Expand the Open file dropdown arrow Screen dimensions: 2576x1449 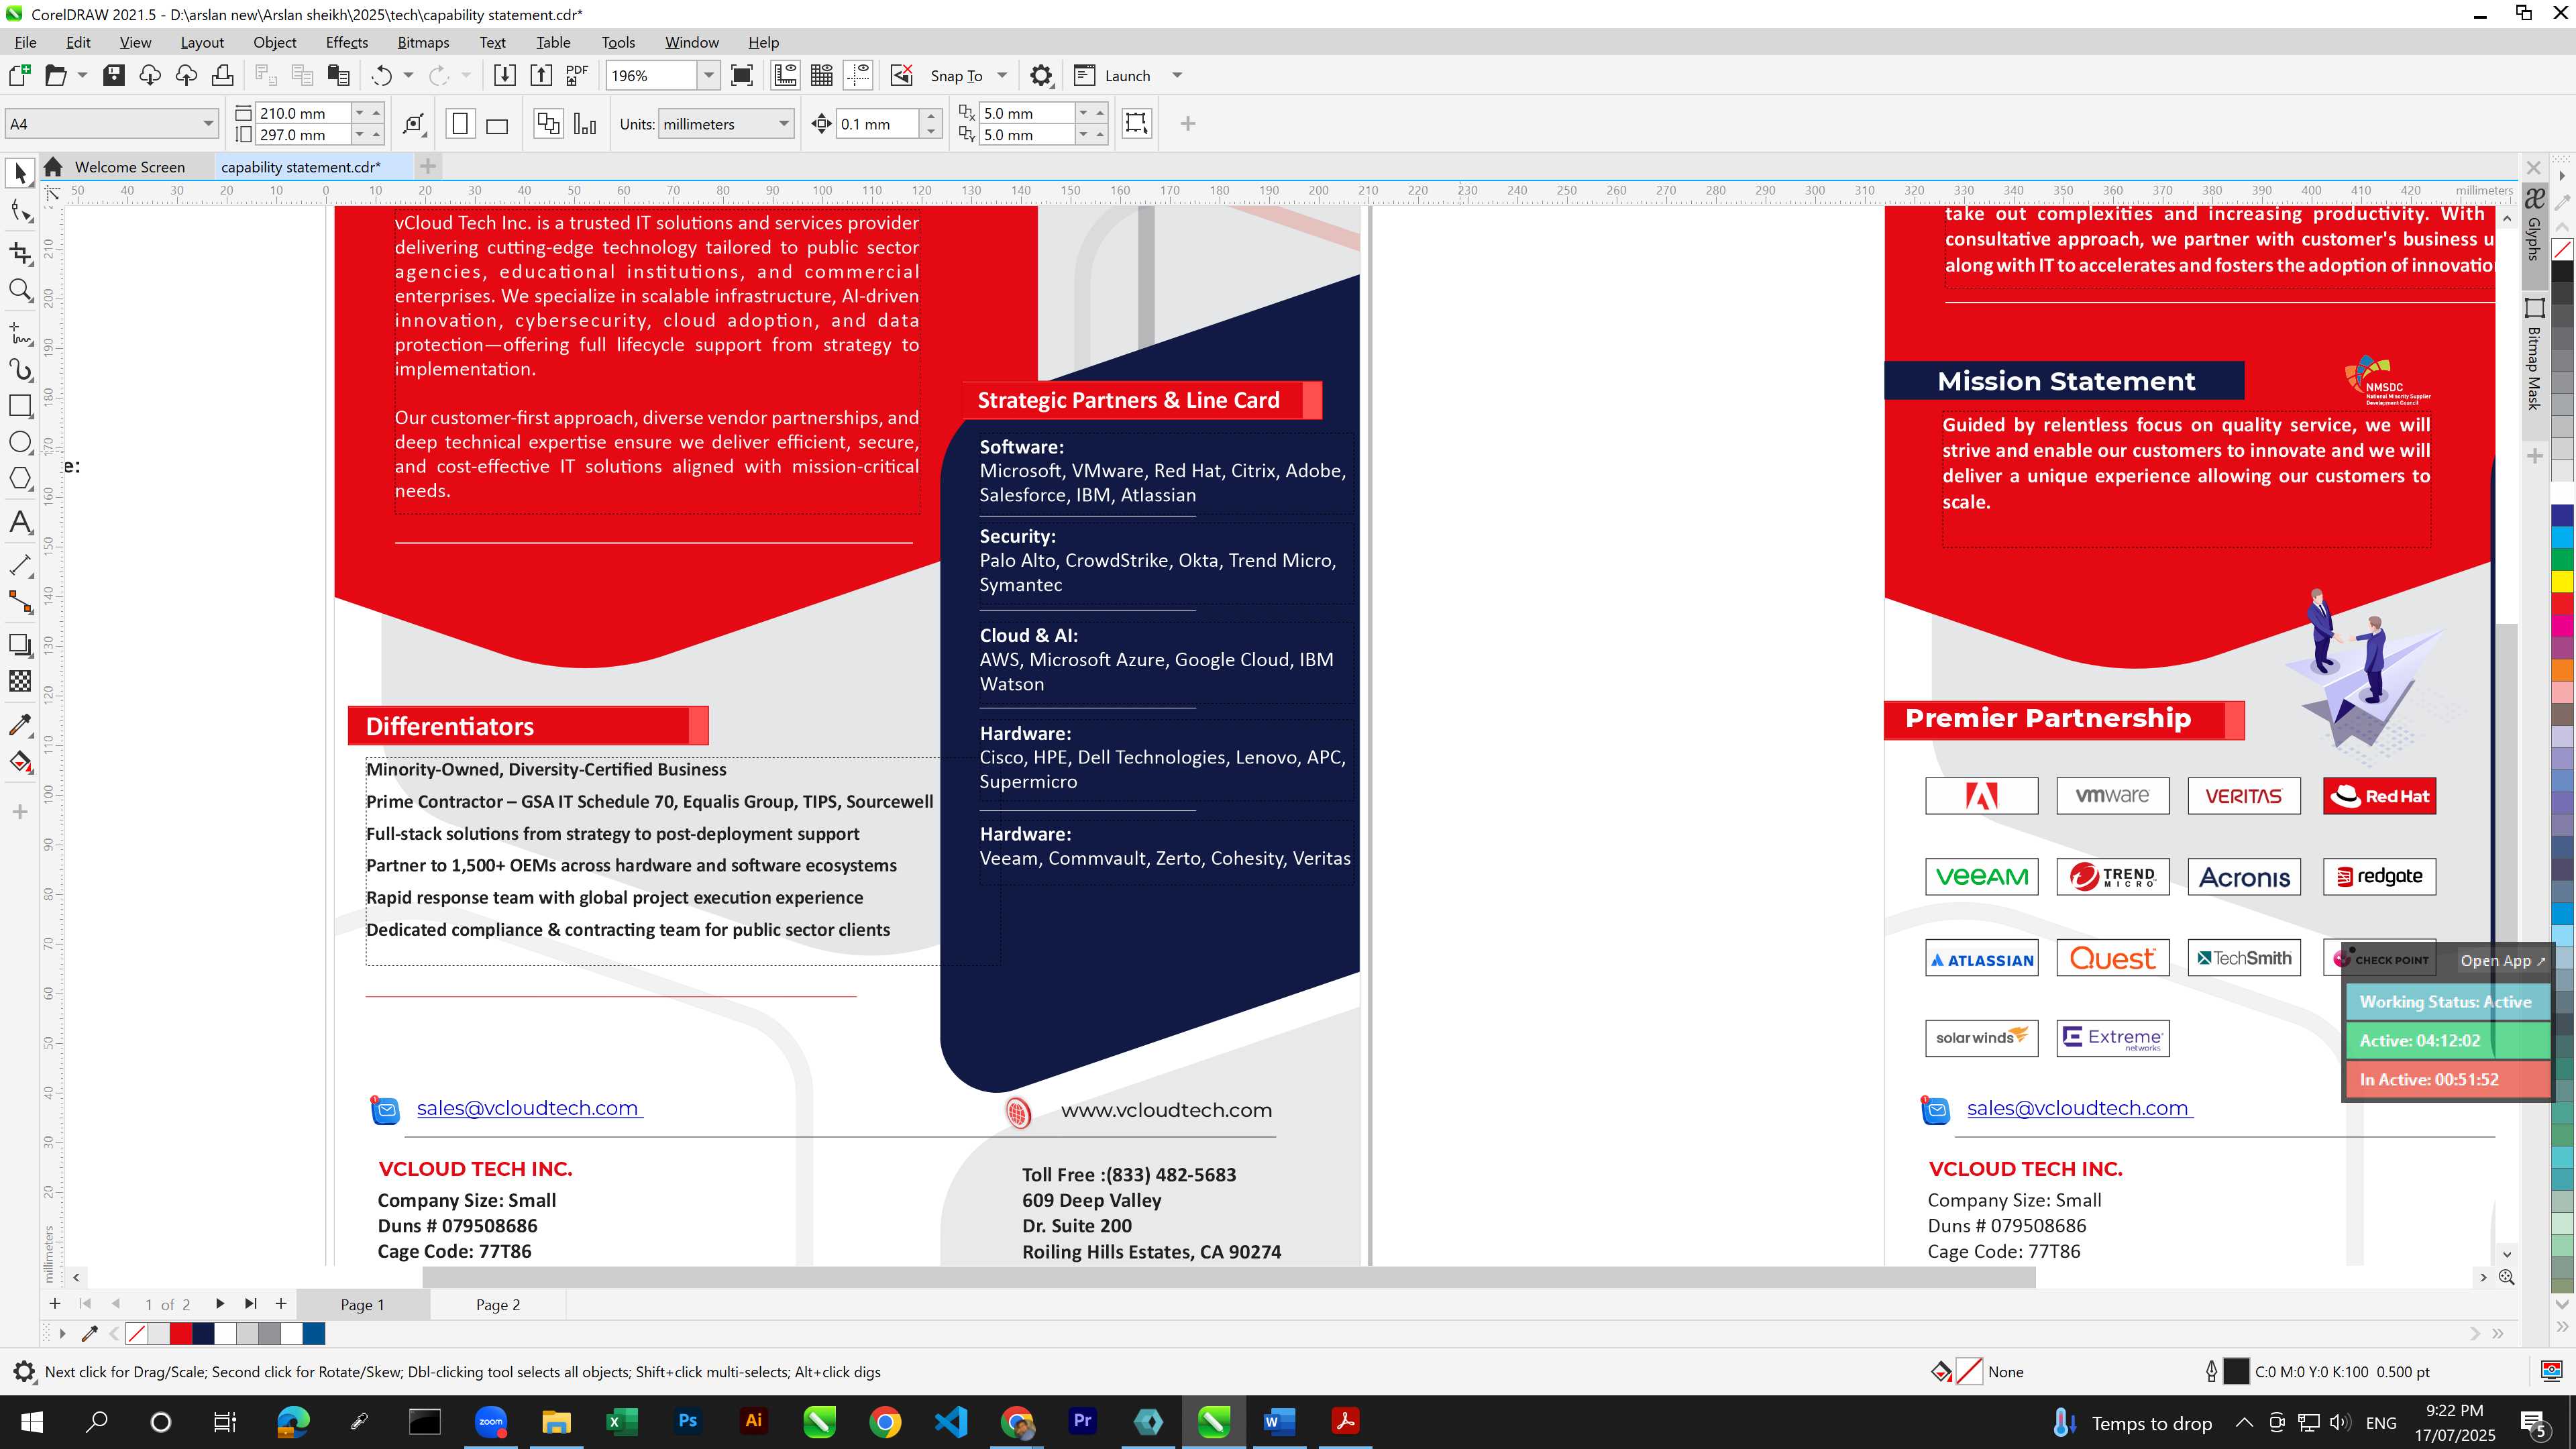(x=82, y=76)
